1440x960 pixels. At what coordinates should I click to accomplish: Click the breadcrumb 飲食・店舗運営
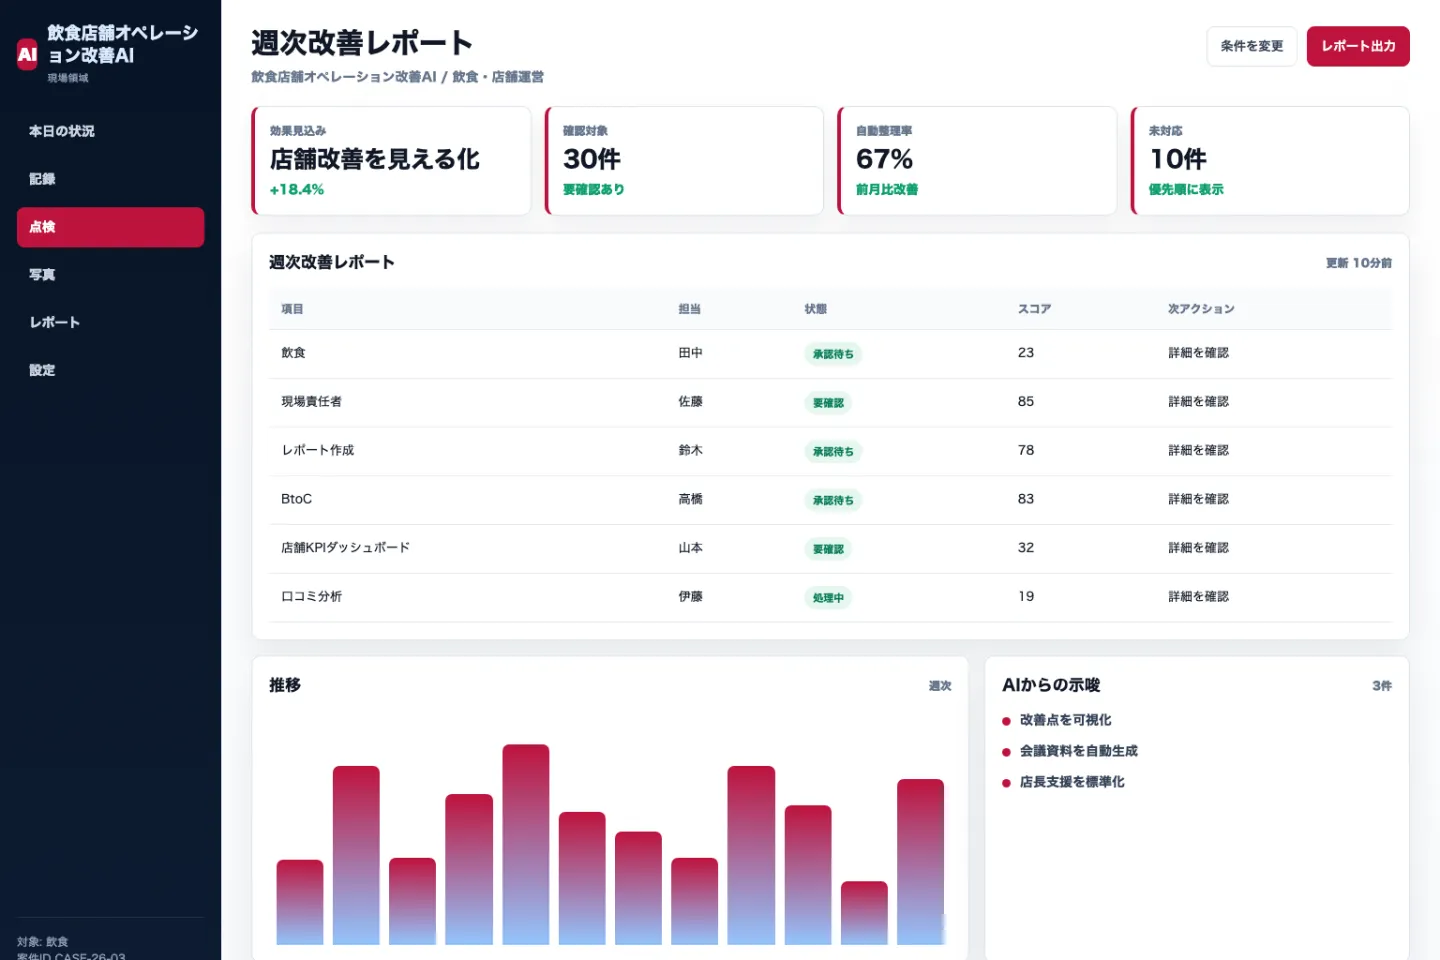pos(498,77)
